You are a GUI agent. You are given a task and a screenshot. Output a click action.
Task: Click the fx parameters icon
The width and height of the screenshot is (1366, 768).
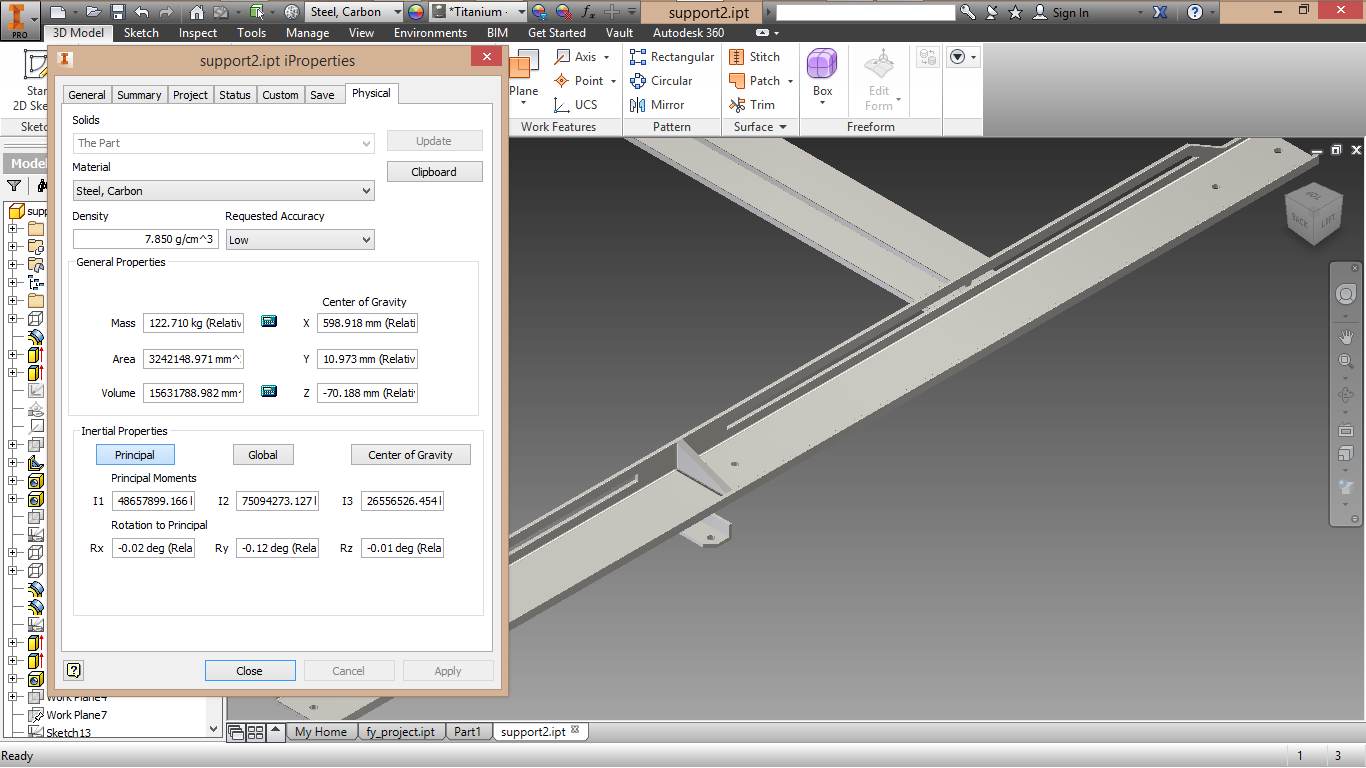tap(588, 12)
